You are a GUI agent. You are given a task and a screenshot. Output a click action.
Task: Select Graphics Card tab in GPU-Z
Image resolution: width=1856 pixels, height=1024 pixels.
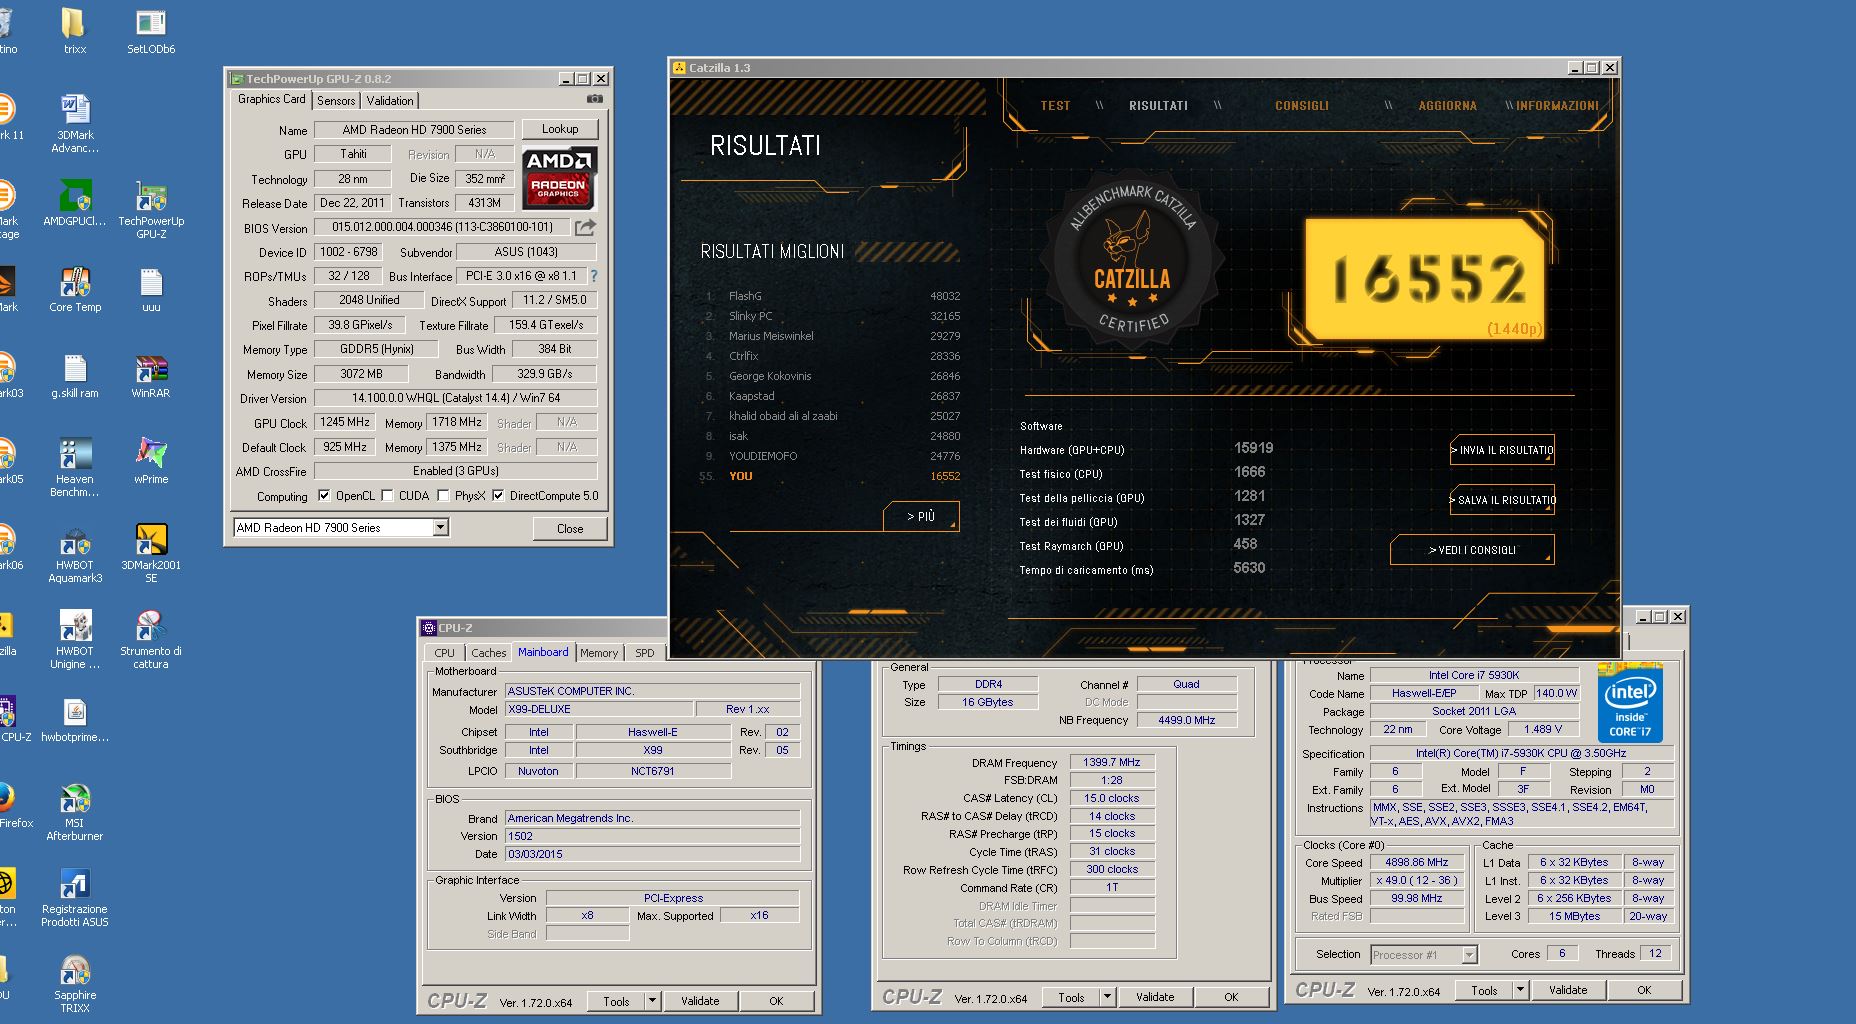pos(271,99)
